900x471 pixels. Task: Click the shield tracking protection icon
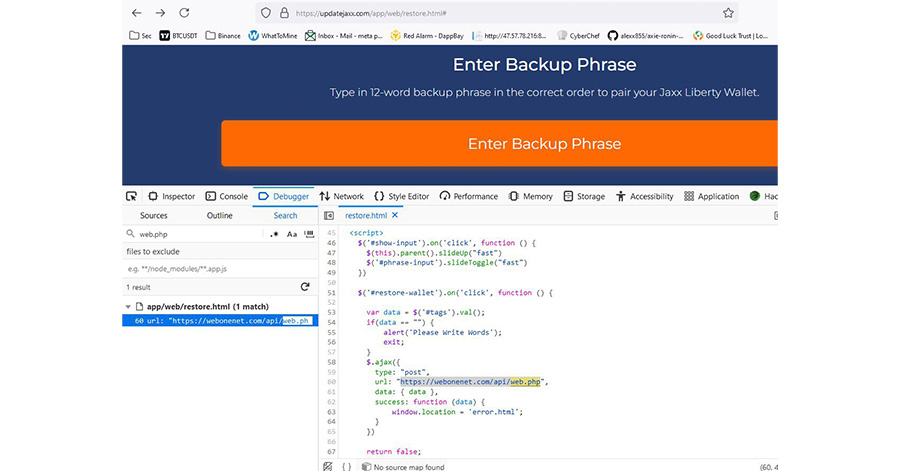pos(266,13)
